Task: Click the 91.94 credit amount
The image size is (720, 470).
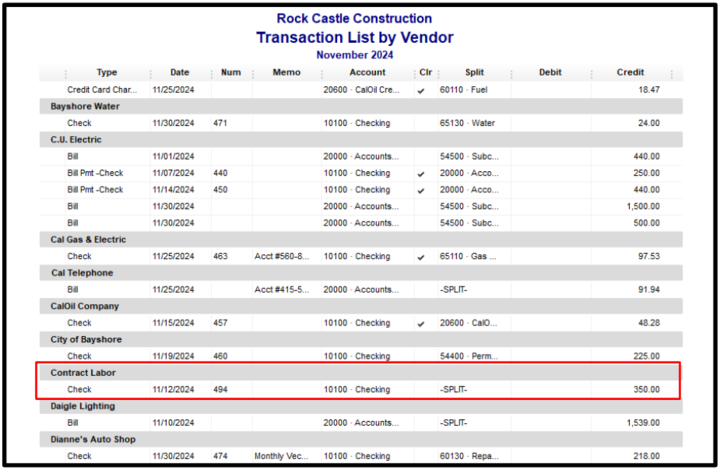Action: [649, 290]
